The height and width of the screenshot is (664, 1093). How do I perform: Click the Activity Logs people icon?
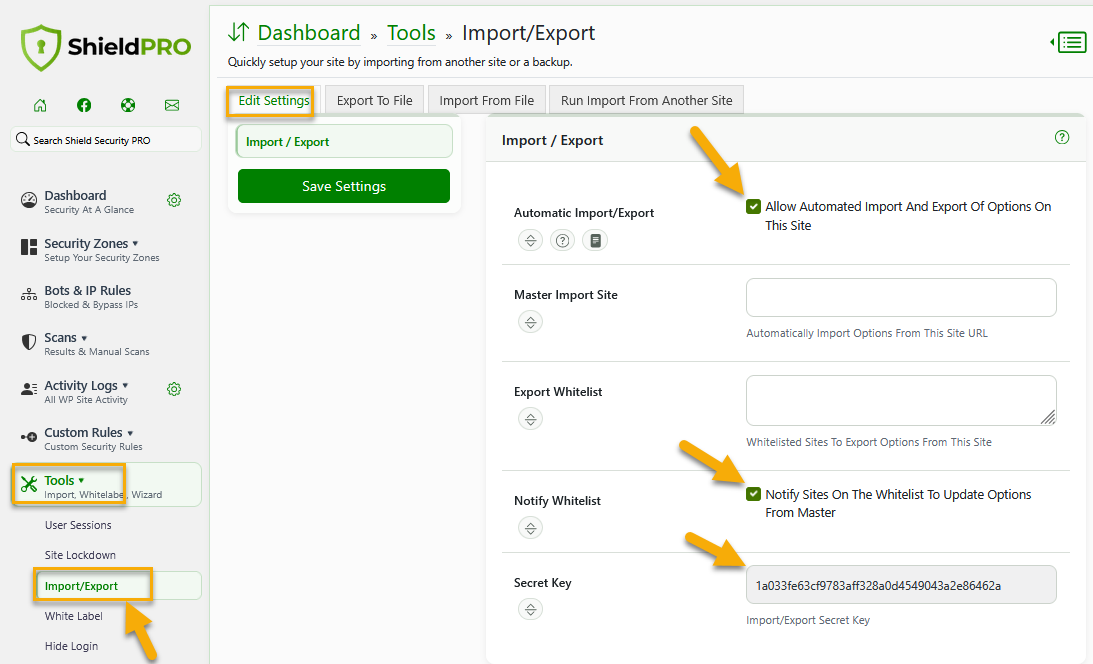(29, 389)
